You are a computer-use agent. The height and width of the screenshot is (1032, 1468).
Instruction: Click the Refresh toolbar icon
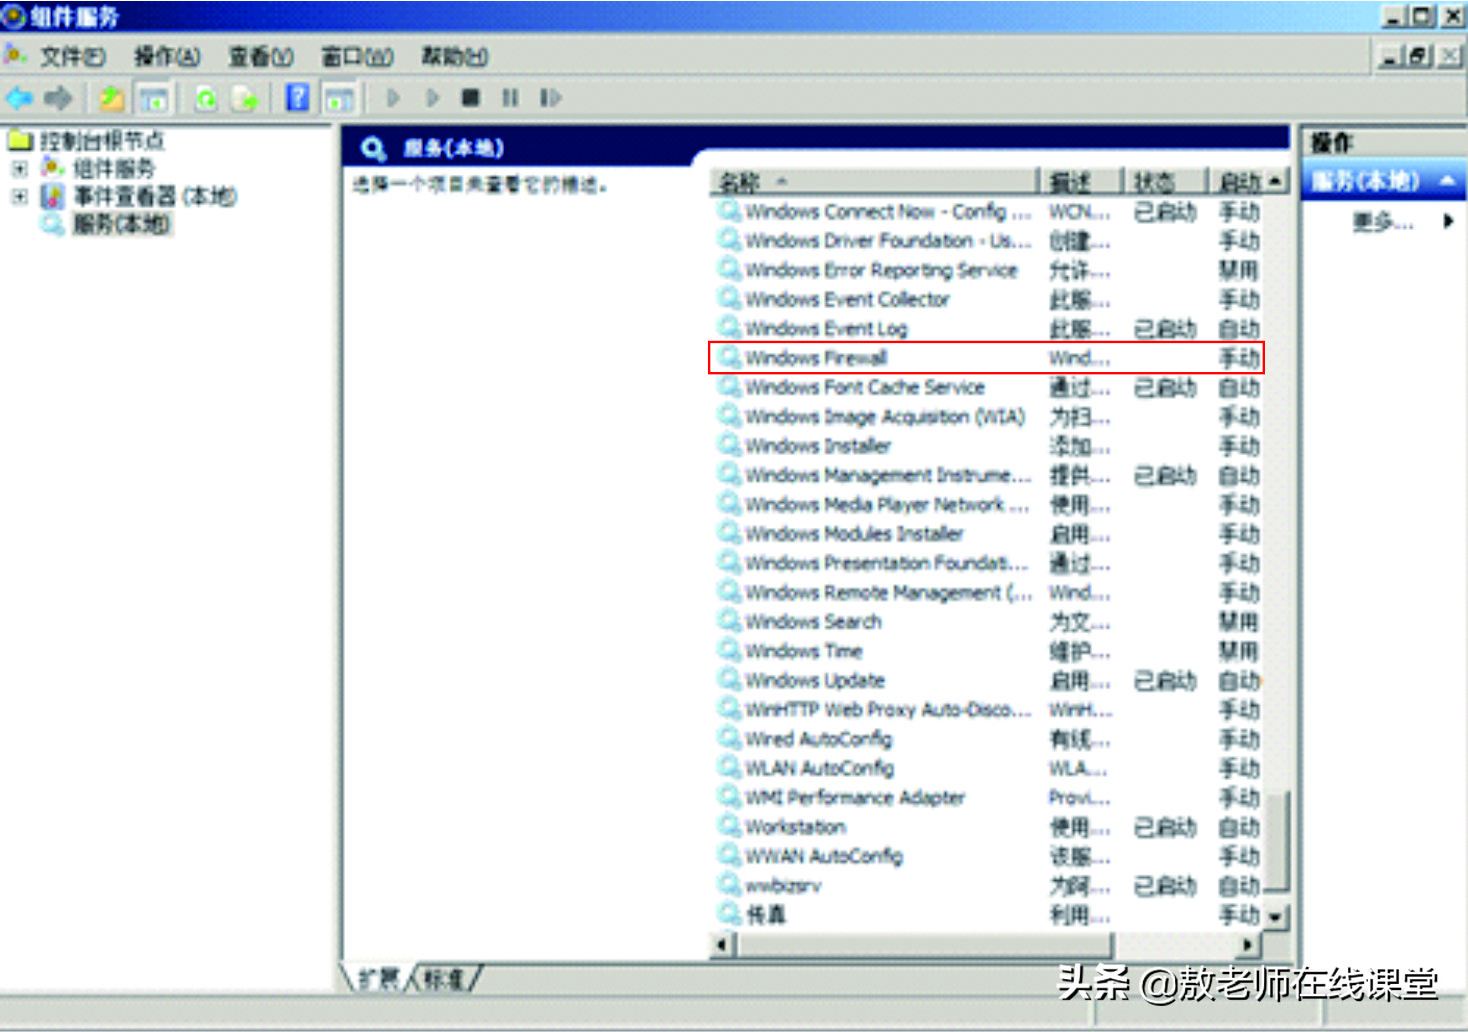tap(206, 98)
